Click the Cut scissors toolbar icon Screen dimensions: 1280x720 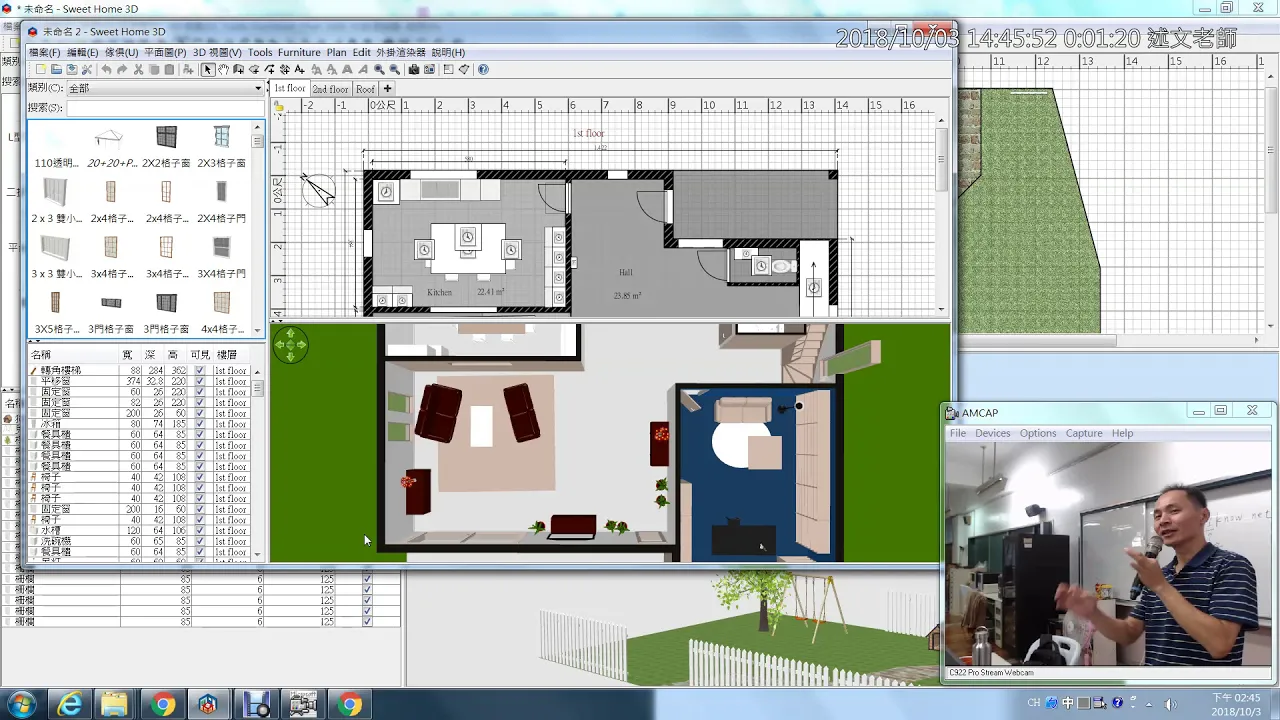click(x=138, y=70)
